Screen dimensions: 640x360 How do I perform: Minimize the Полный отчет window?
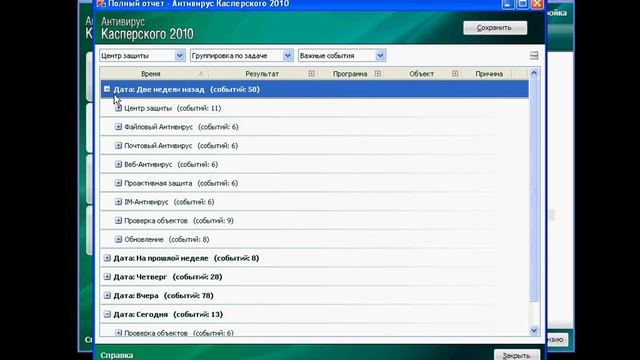coord(508,4)
